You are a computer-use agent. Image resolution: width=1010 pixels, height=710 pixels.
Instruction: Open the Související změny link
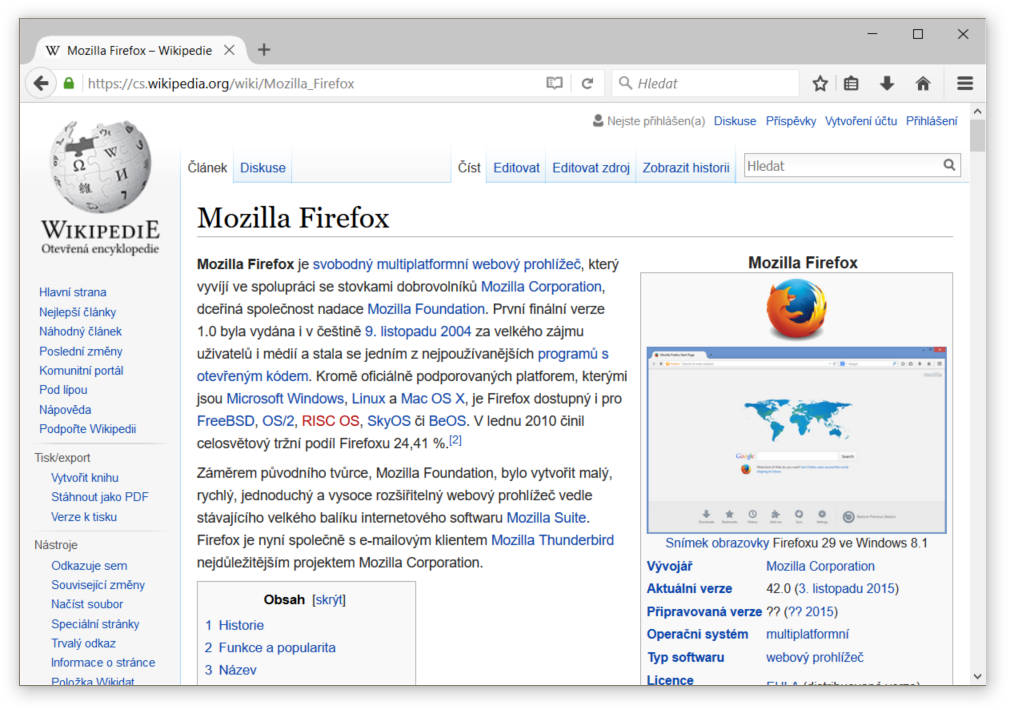[98, 585]
